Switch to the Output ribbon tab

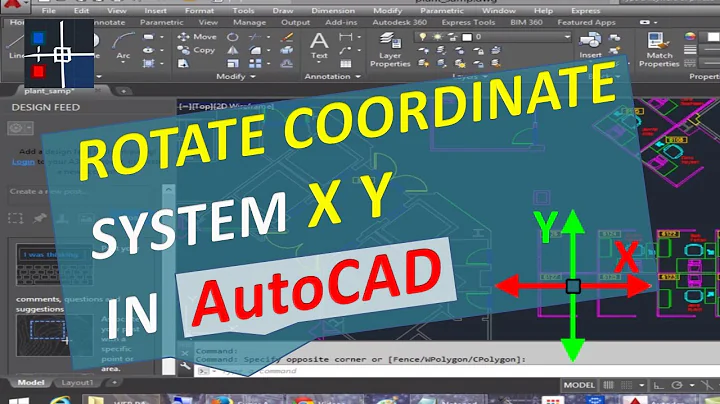coord(295,22)
